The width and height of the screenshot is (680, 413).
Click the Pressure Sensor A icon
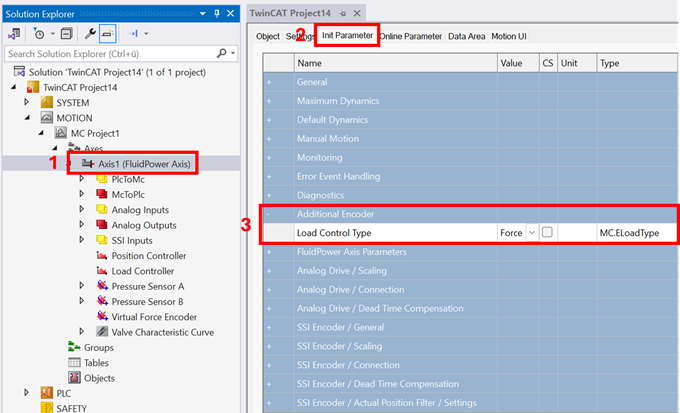[x=102, y=286]
